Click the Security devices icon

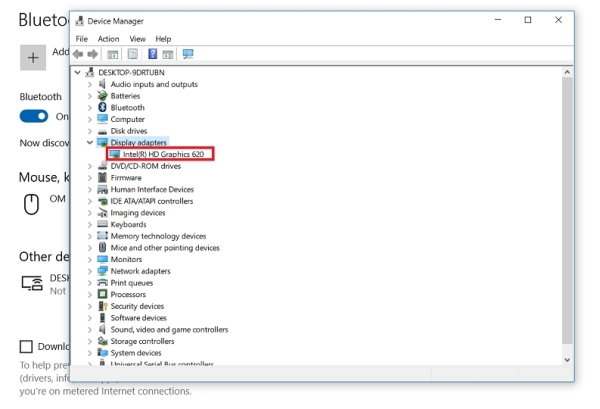coord(103,306)
